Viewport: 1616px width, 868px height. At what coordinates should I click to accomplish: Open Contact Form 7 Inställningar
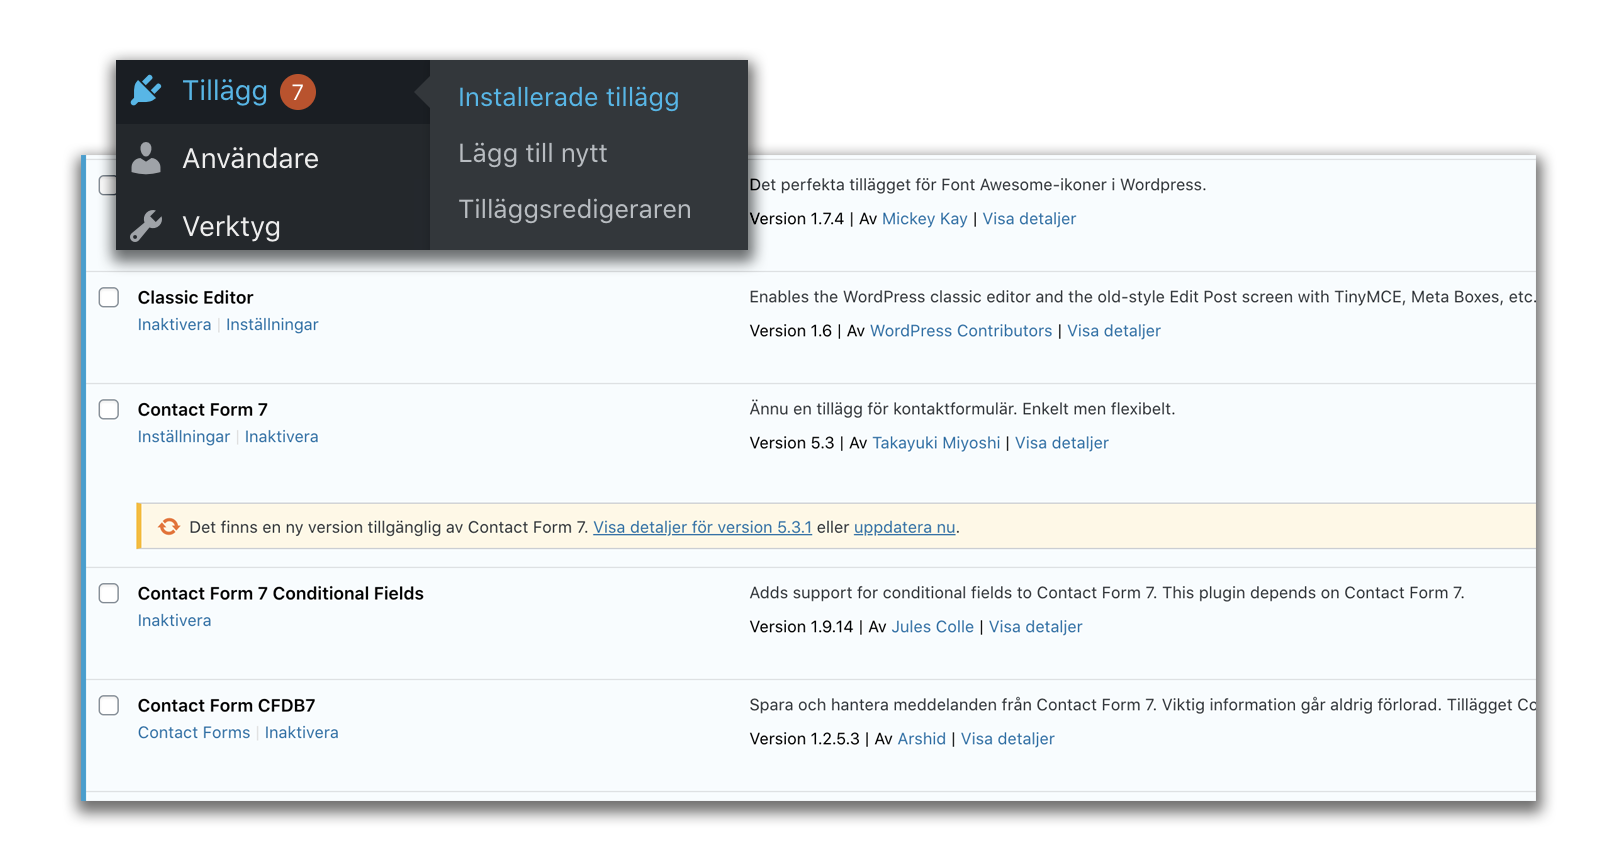[183, 437]
